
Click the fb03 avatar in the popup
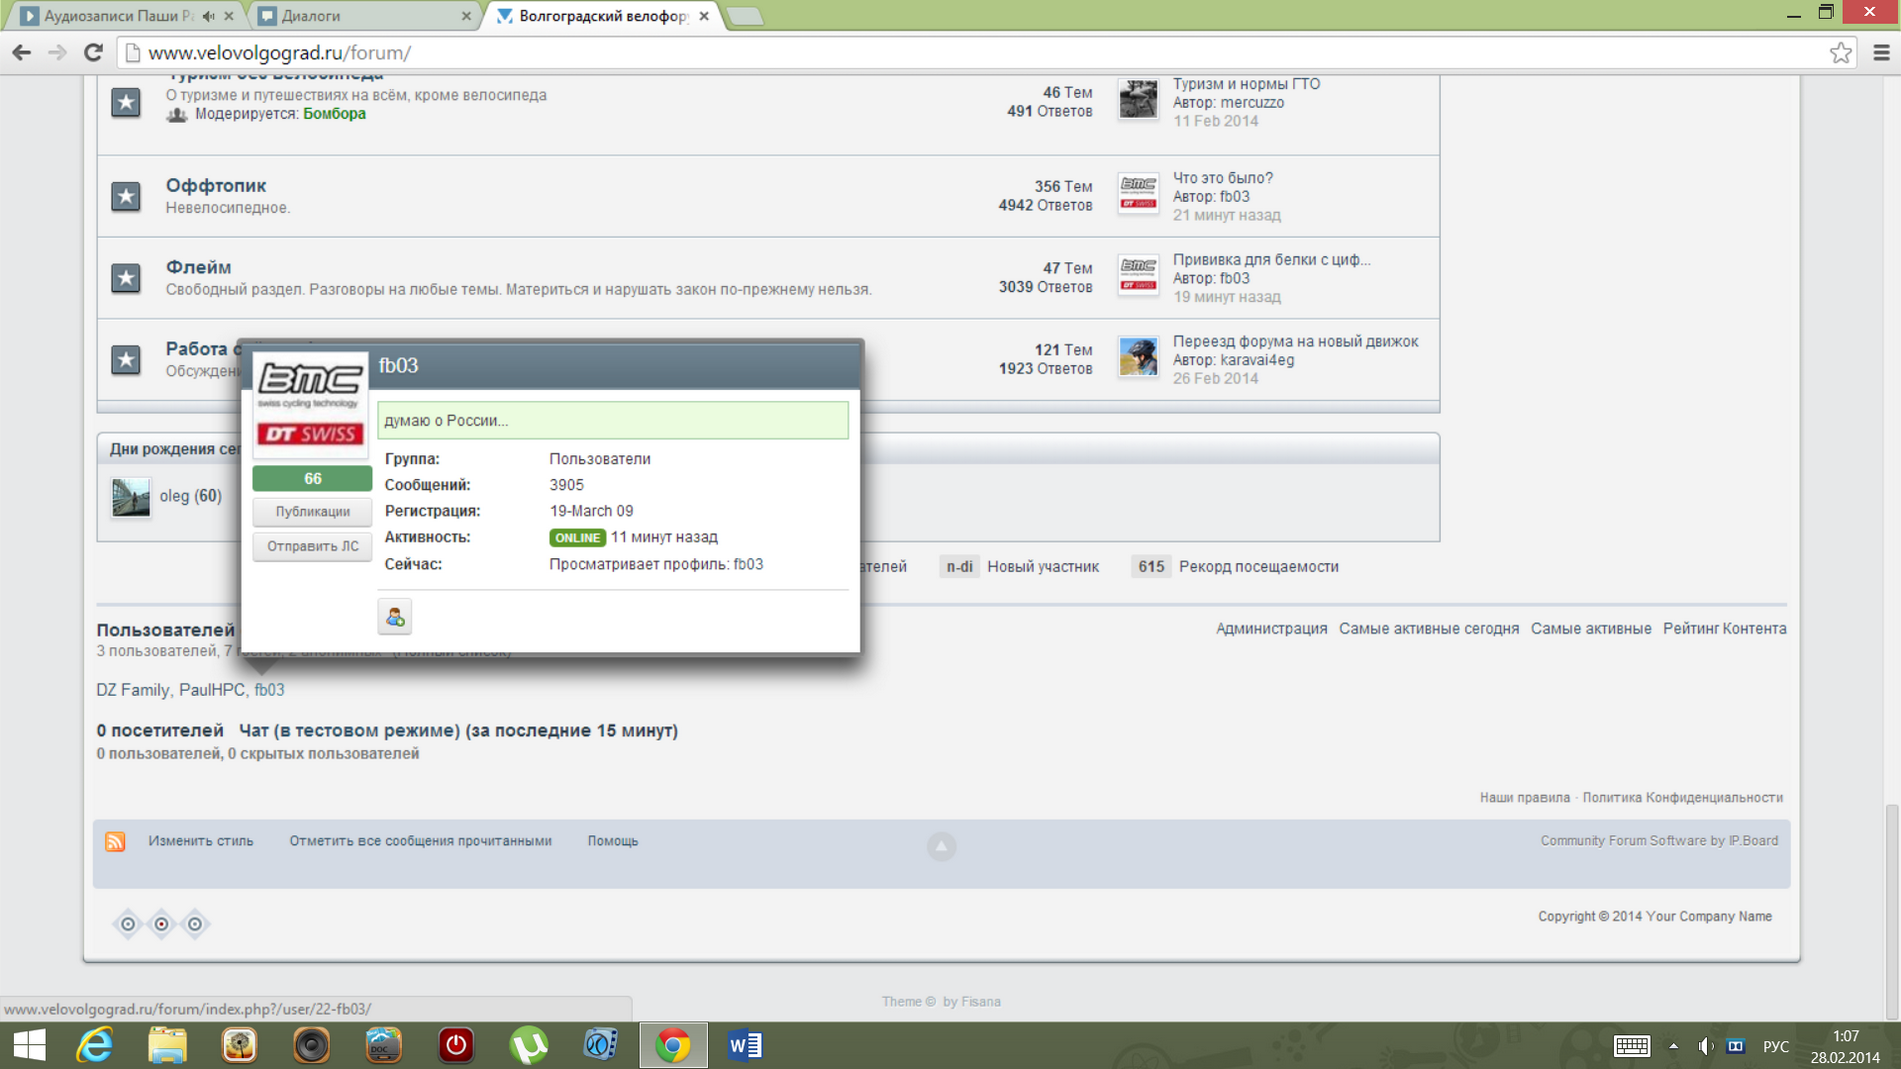(x=311, y=405)
